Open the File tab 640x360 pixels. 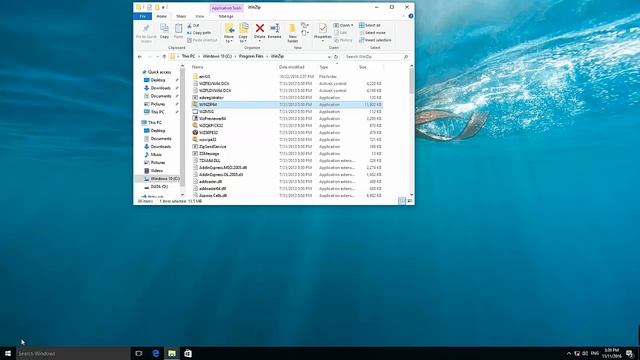point(142,16)
